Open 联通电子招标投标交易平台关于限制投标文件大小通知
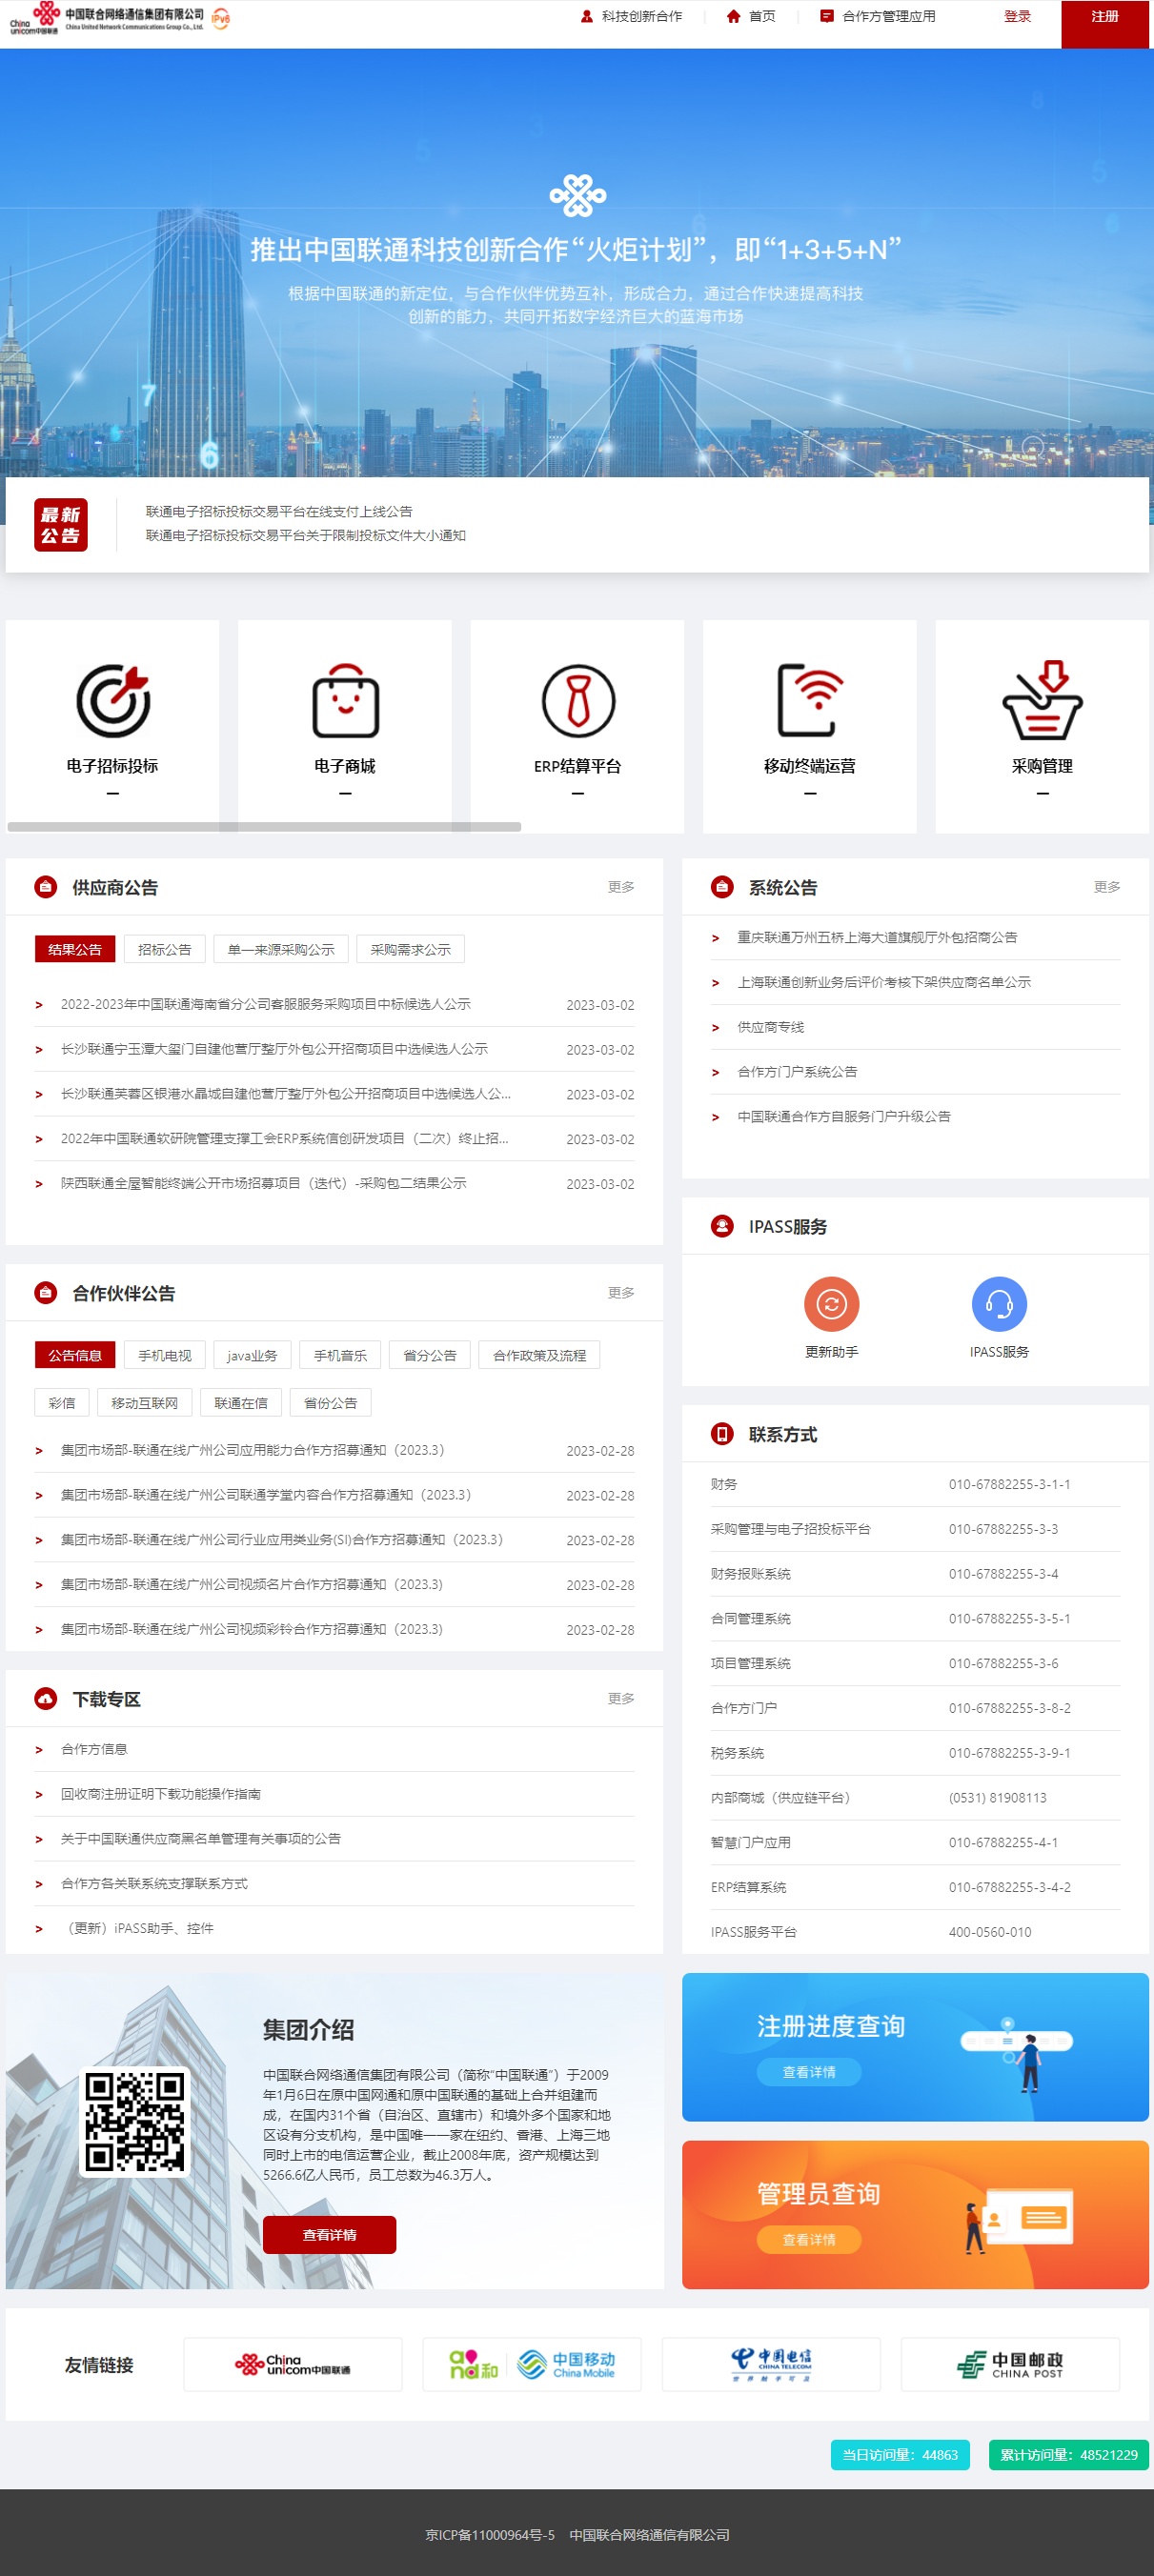Image resolution: width=1154 pixels, height=2576 pixels. pos(306,535)
